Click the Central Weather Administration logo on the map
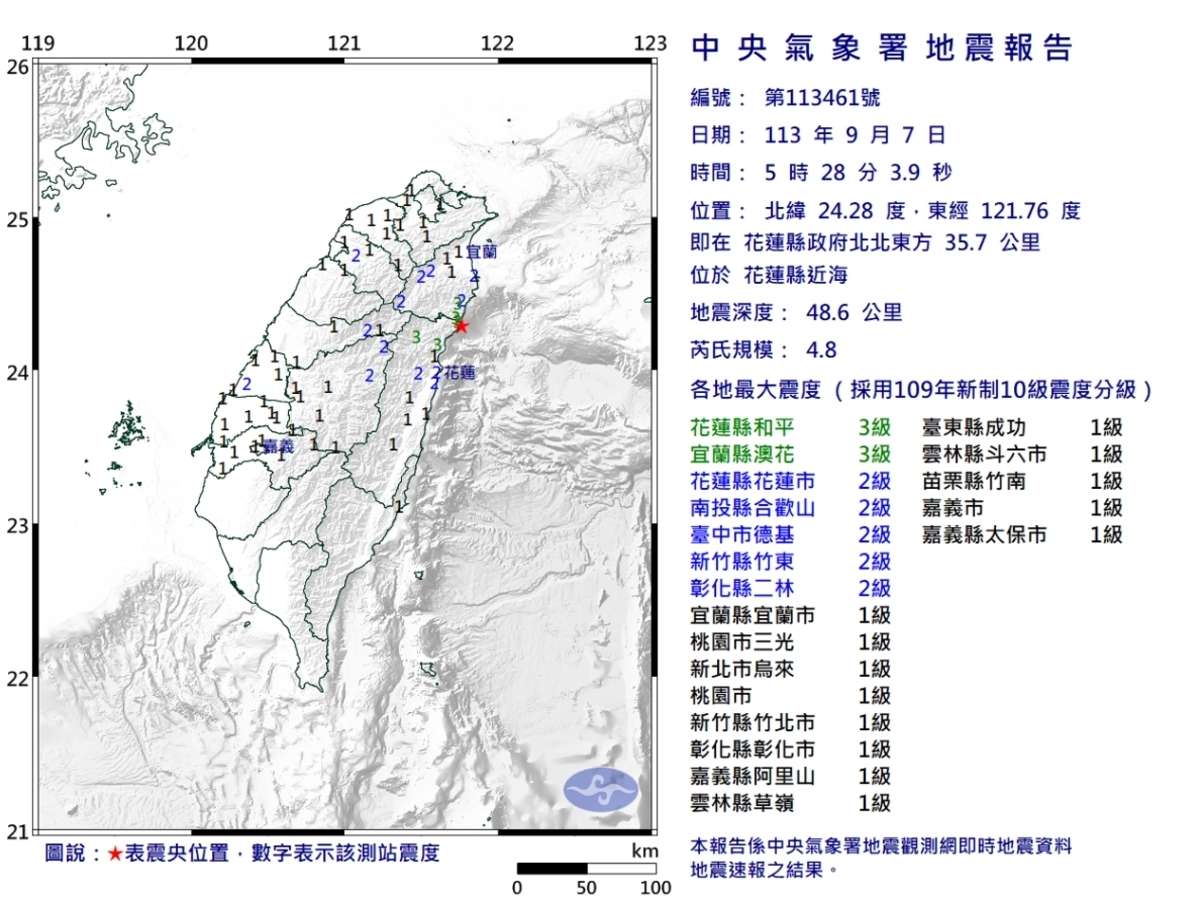1200x900 pixels. (x=600, y=789)
